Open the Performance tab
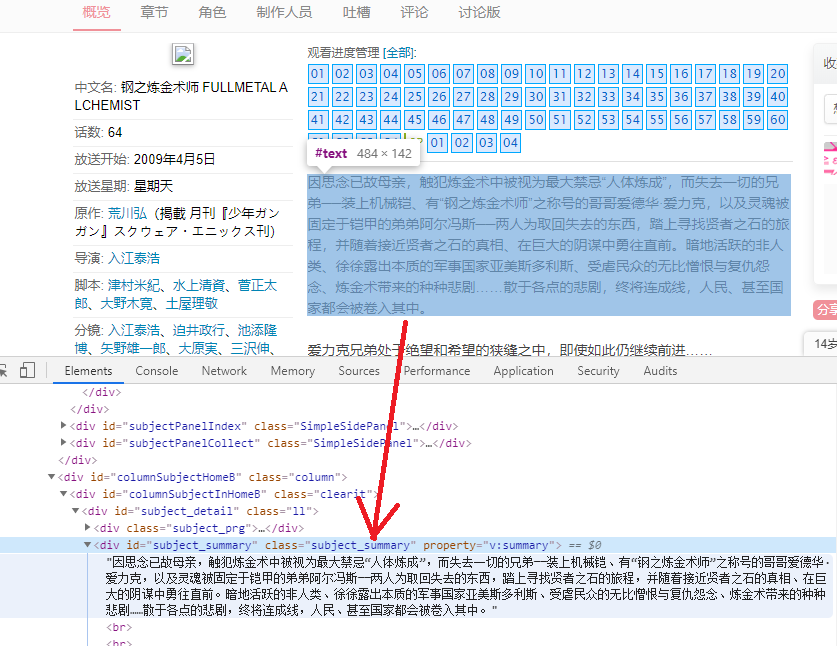 pos(437,371)
